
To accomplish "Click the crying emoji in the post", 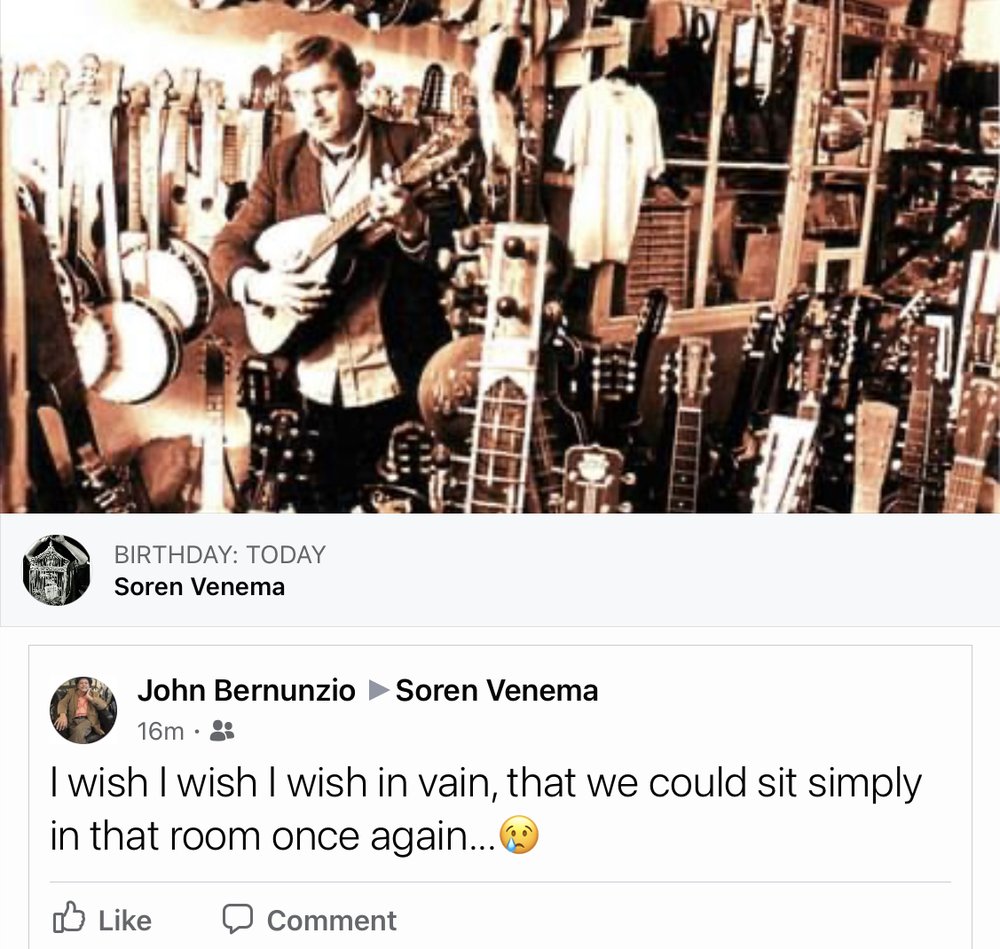I will 518,836.
